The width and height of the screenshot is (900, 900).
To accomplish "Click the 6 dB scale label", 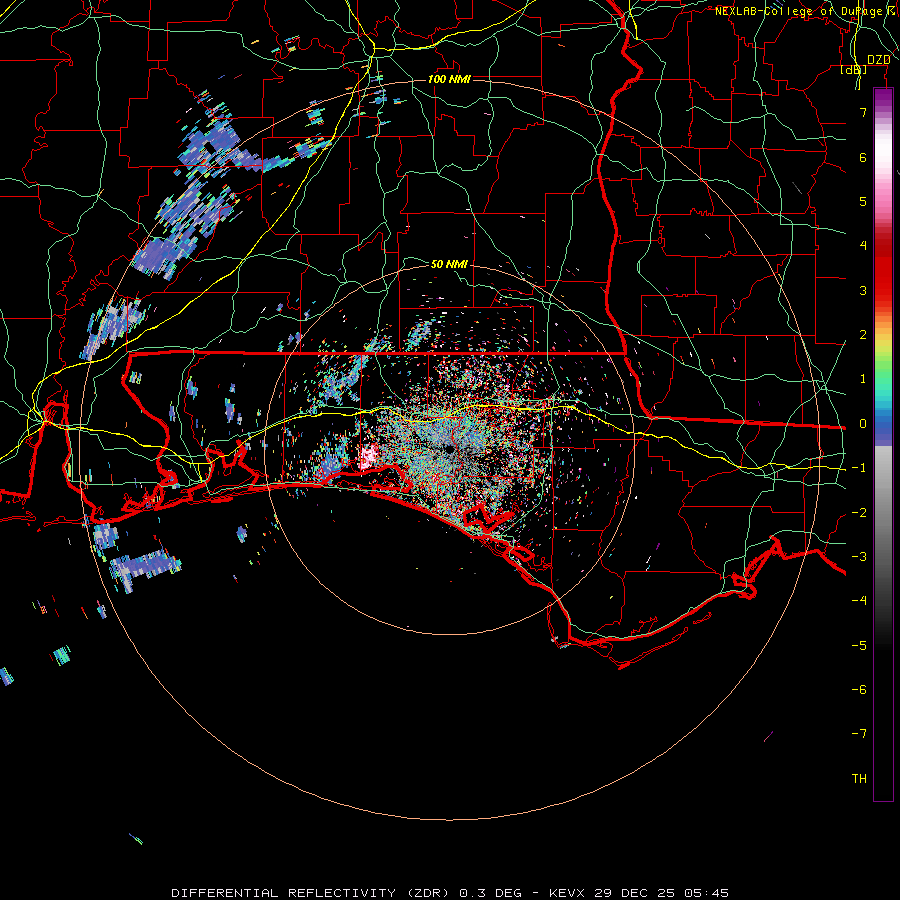I will point(863,157).
